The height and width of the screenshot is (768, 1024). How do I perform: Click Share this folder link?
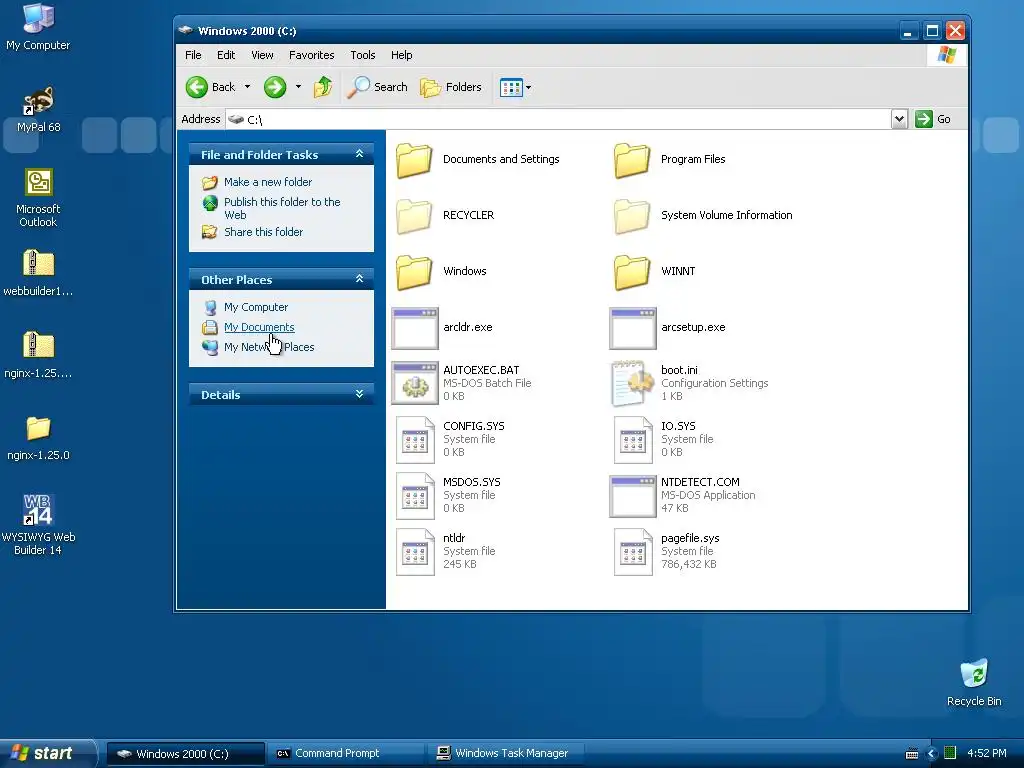(263, 232)
